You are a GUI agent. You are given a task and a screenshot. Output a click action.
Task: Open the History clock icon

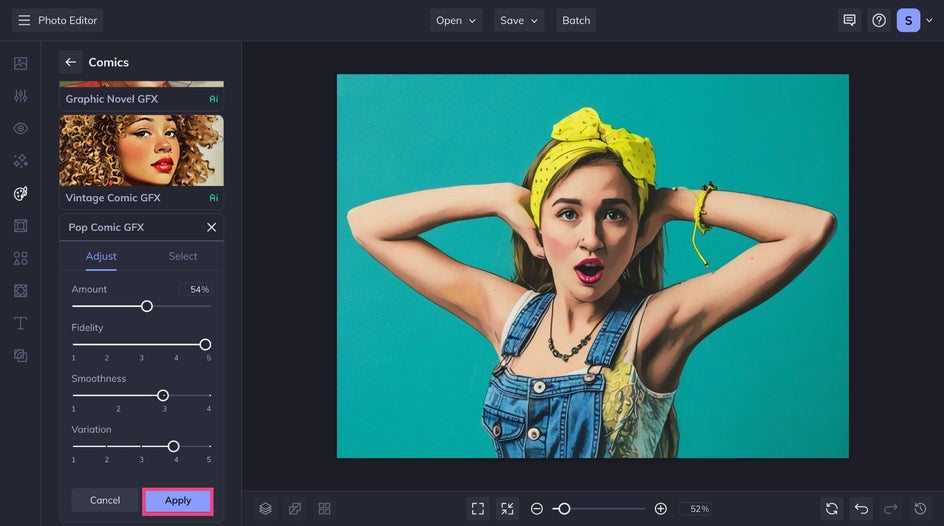[921, 509]
